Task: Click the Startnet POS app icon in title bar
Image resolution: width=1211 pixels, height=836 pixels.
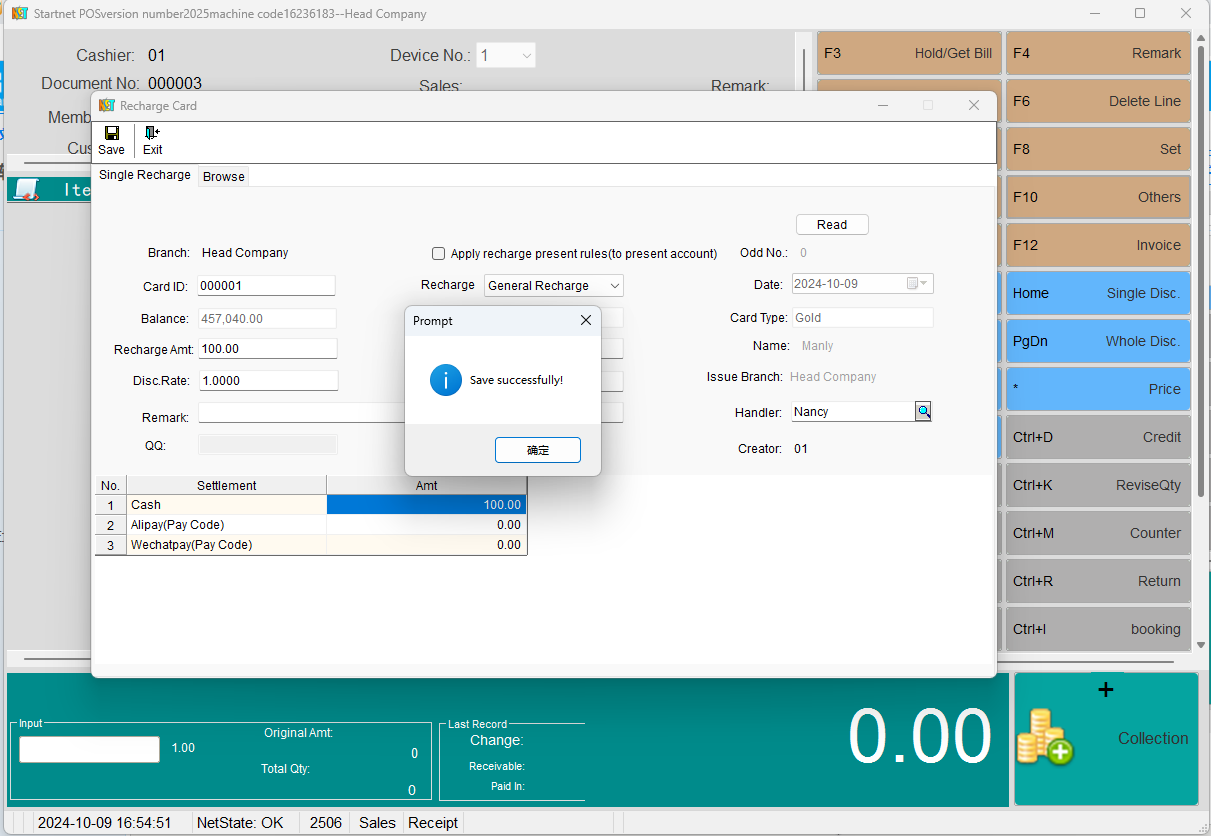Action: pyautogui.click(x=19, y=14)
